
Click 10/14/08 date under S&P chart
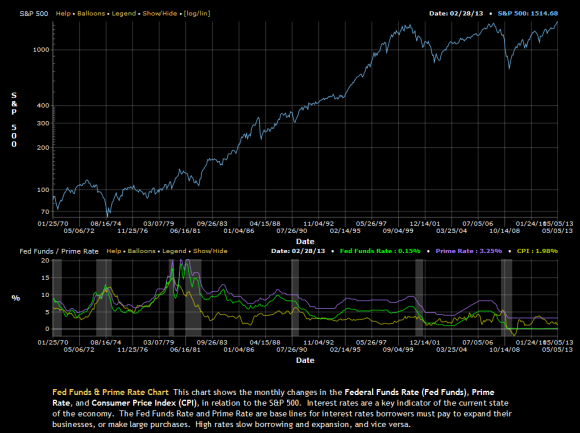(x=505, y=231)
